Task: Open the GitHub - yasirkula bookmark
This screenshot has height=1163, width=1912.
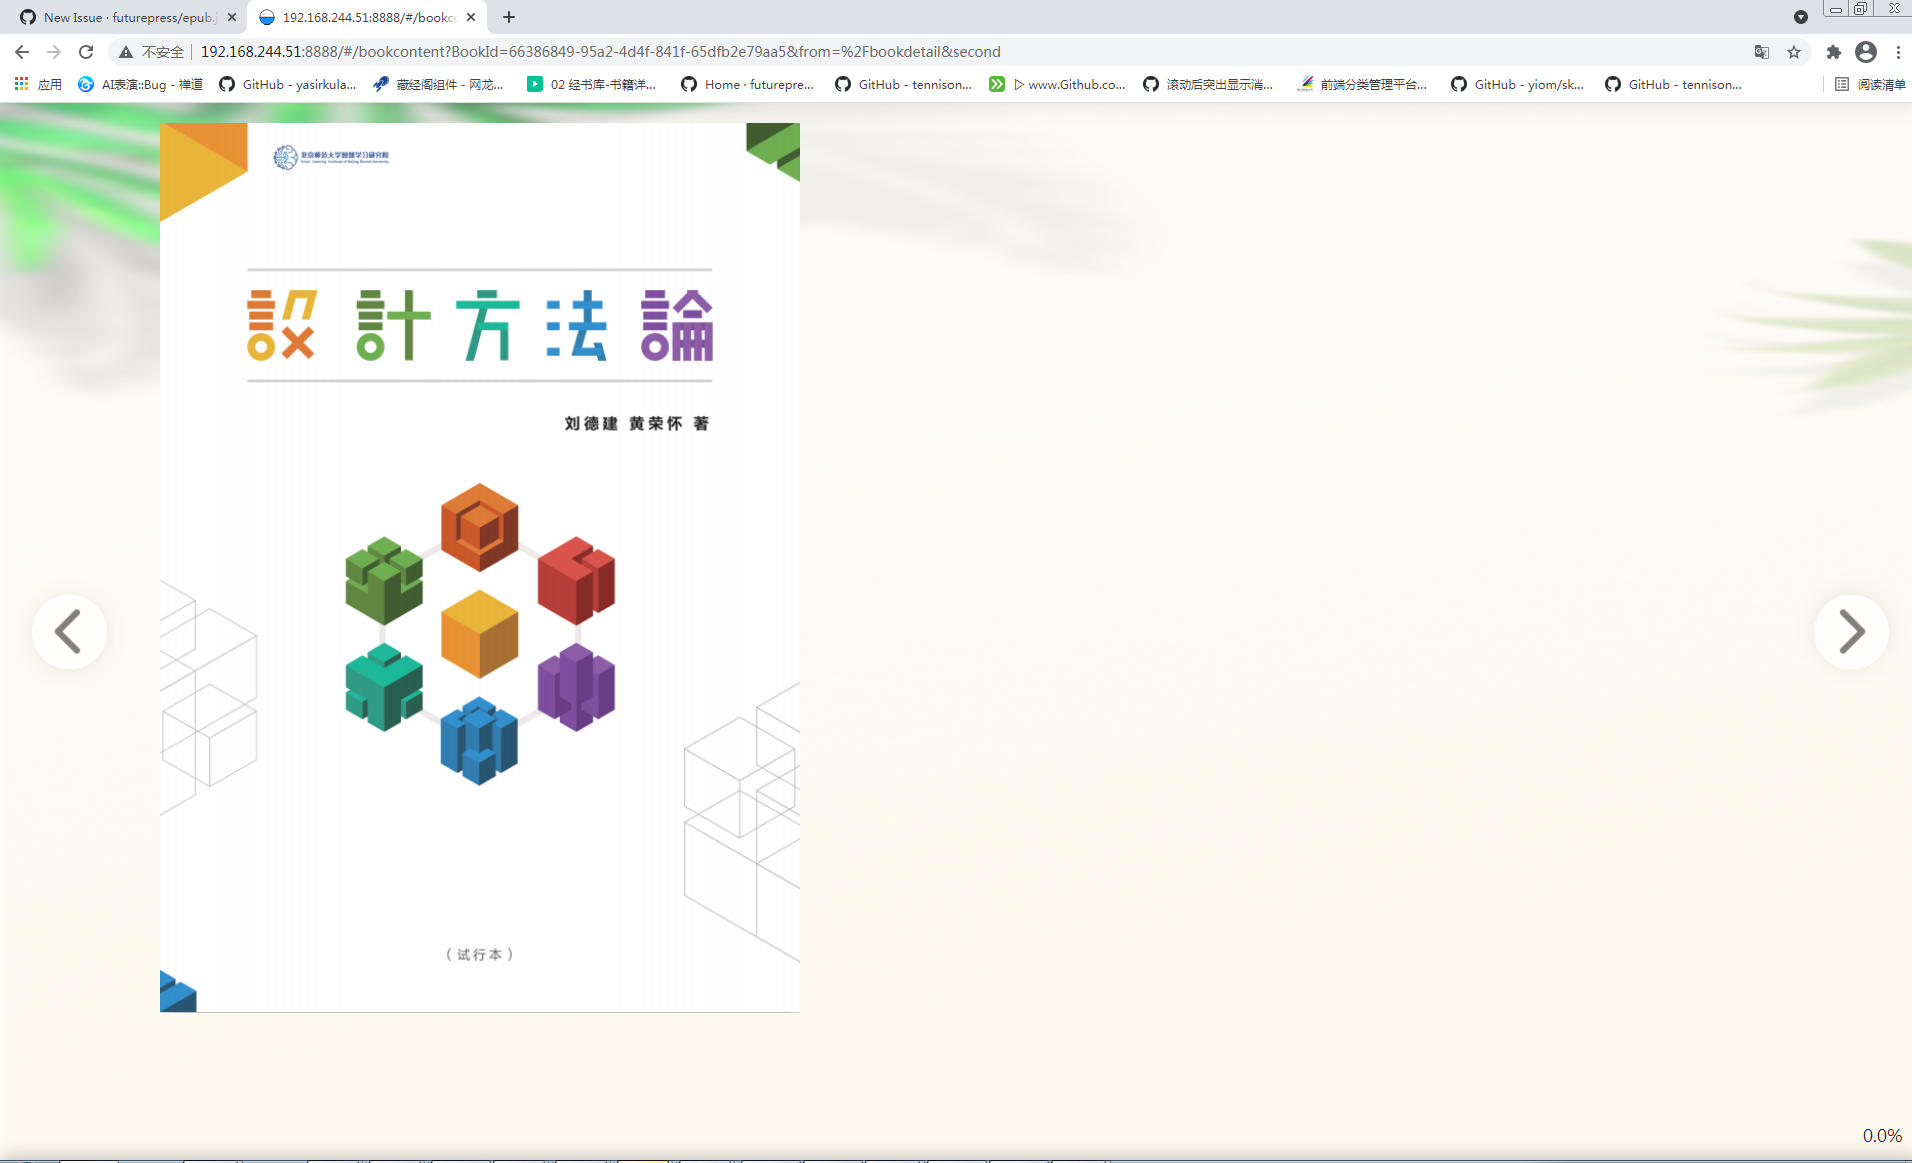Action: click(288, 84)
